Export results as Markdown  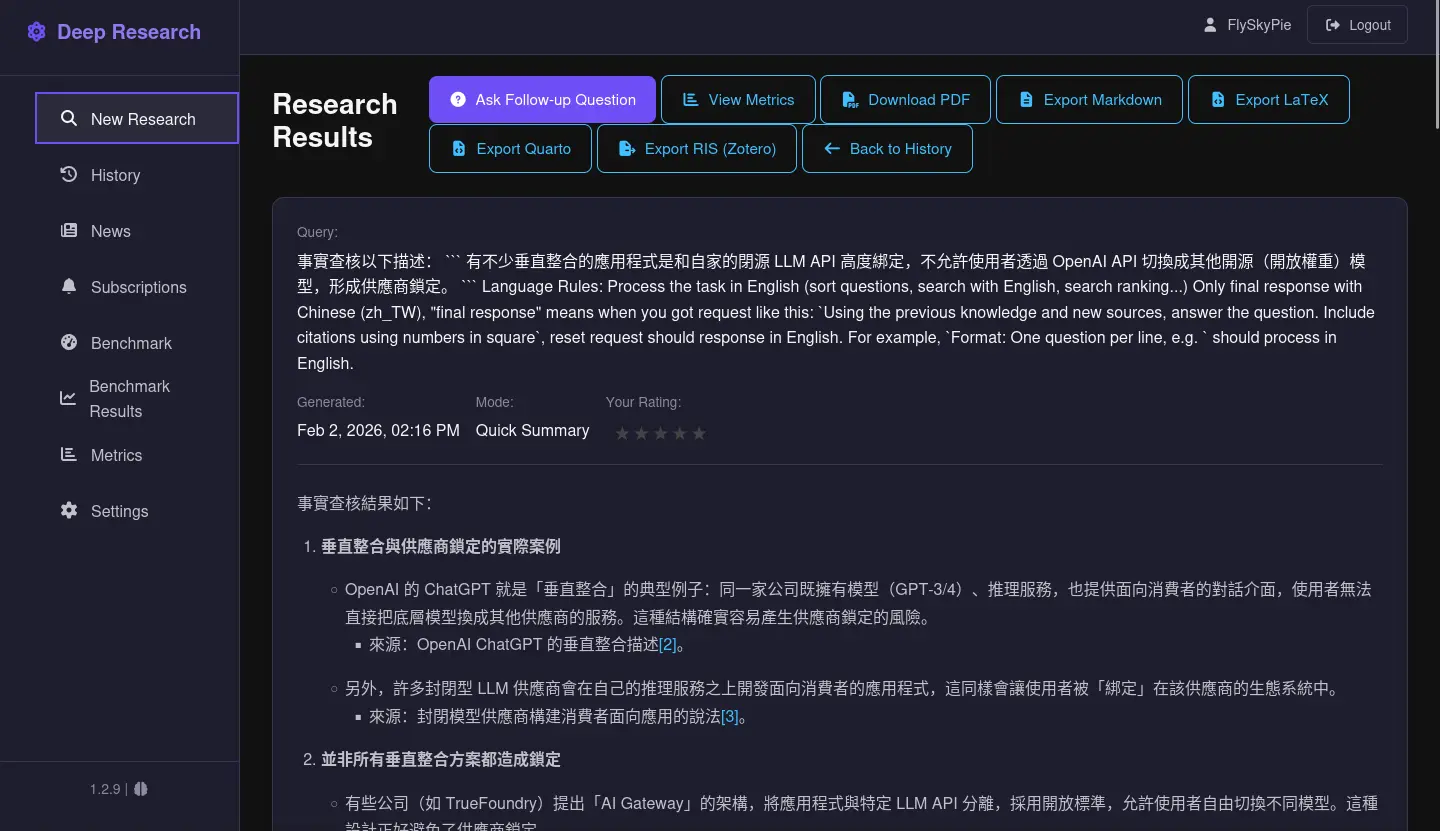tap(1089, 100)
